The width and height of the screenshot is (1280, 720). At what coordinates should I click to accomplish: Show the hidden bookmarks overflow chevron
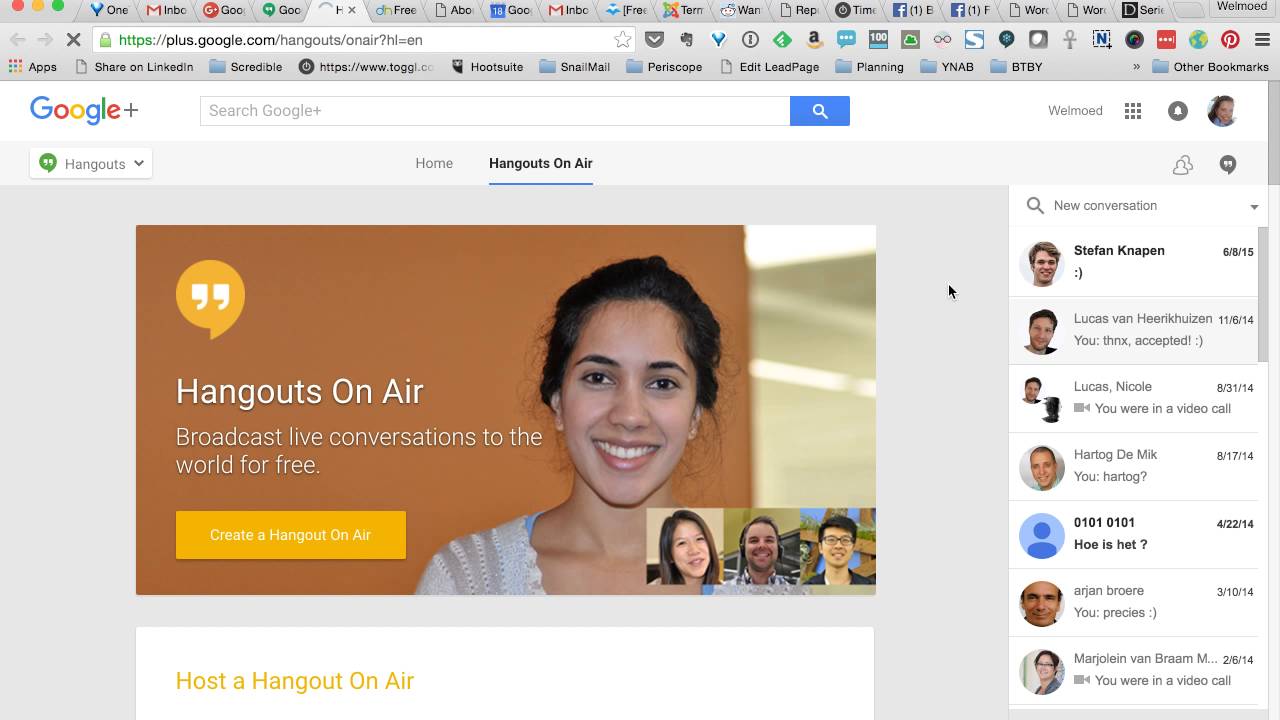(x=1136, y=67)
